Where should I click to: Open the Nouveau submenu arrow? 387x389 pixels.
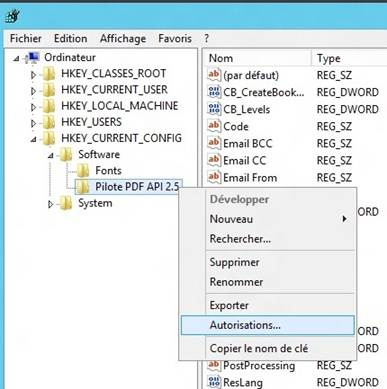click(x=344, y=219)
